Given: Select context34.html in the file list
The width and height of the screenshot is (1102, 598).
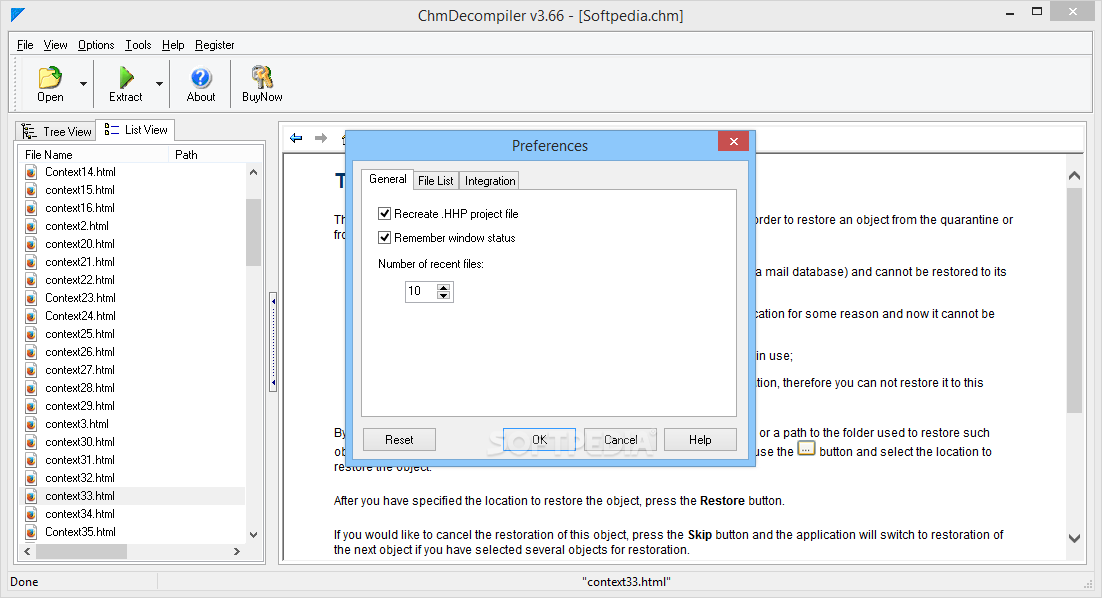Looking at the screenshot, I should [80, 514].
